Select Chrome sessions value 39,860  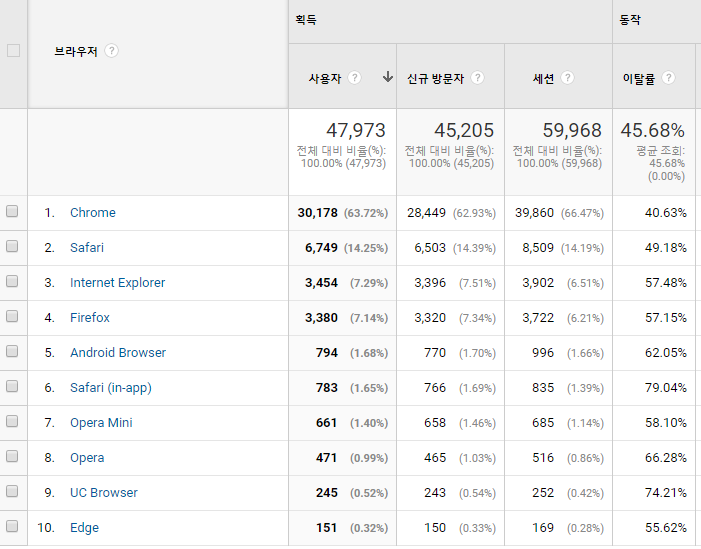(x=534, y=213)
